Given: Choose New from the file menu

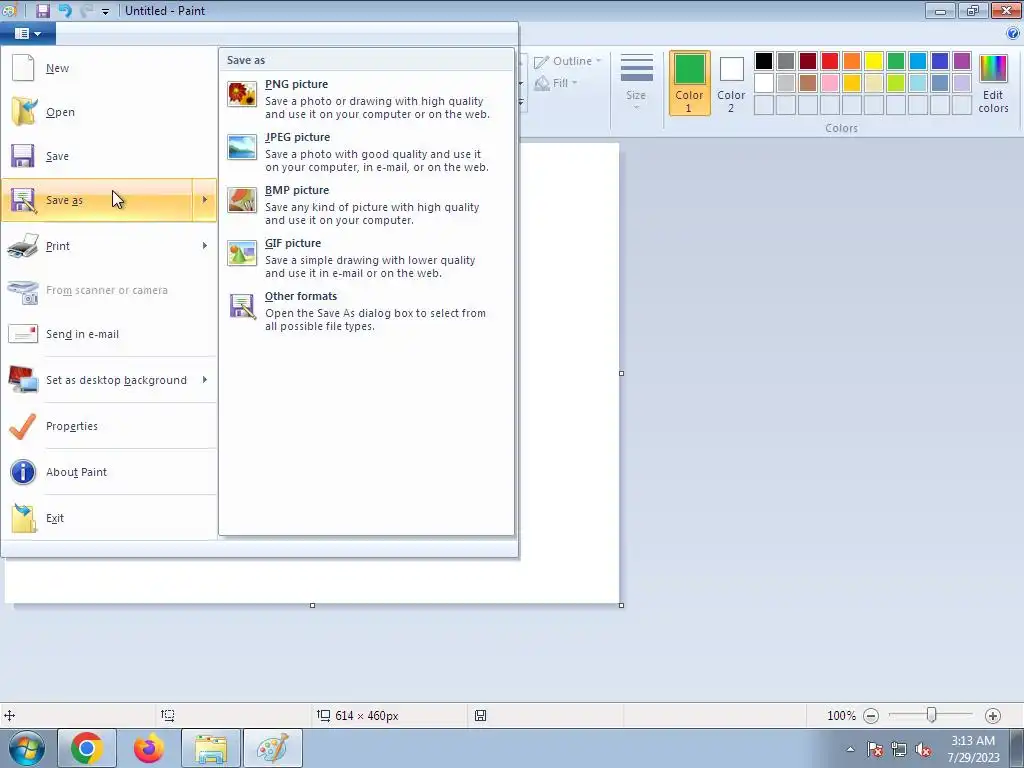Looking at the screenshot, I should tap(109, 68).
